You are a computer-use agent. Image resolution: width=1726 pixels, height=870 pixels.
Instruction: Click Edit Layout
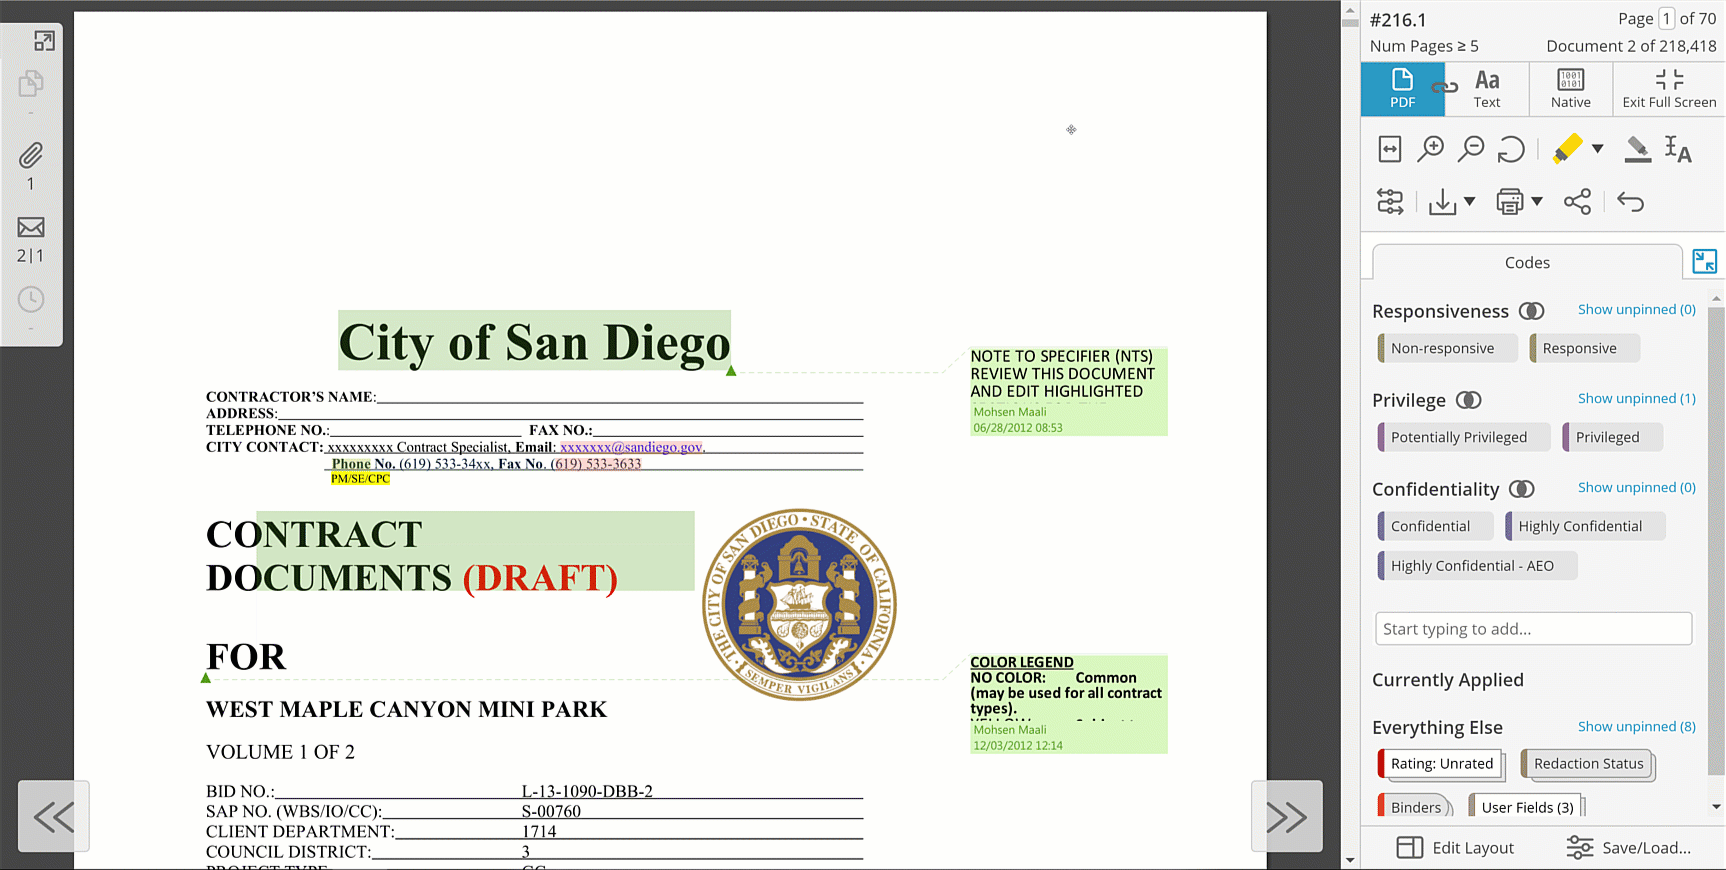(1455, 848)
